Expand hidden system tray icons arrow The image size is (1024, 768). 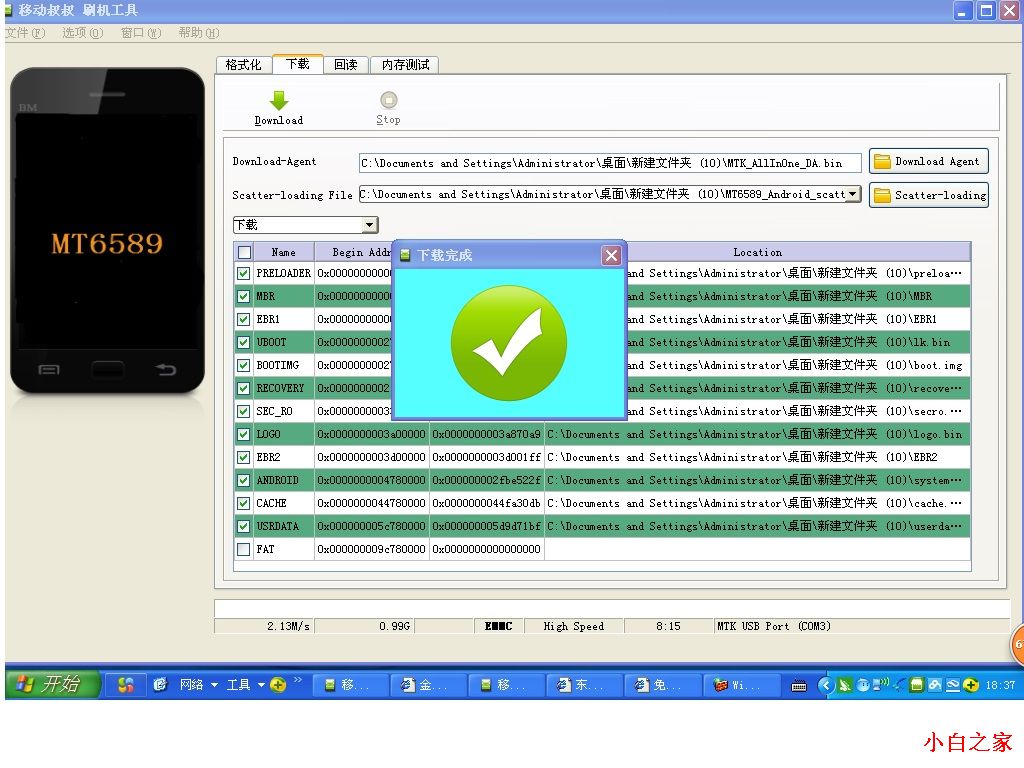[825, 684]
